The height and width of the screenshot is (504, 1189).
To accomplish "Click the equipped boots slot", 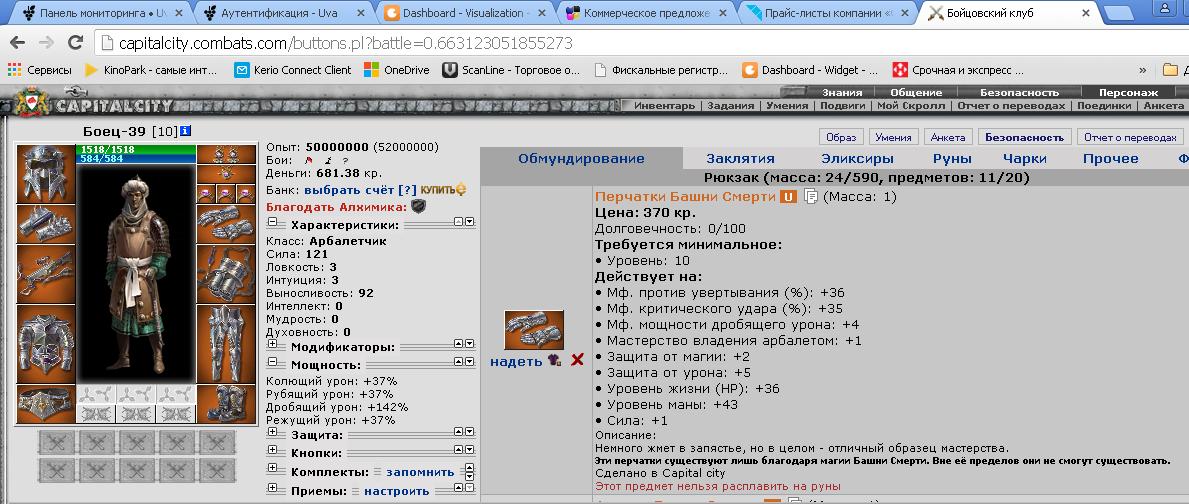I will pyautogui.click(x=227, y=404).
